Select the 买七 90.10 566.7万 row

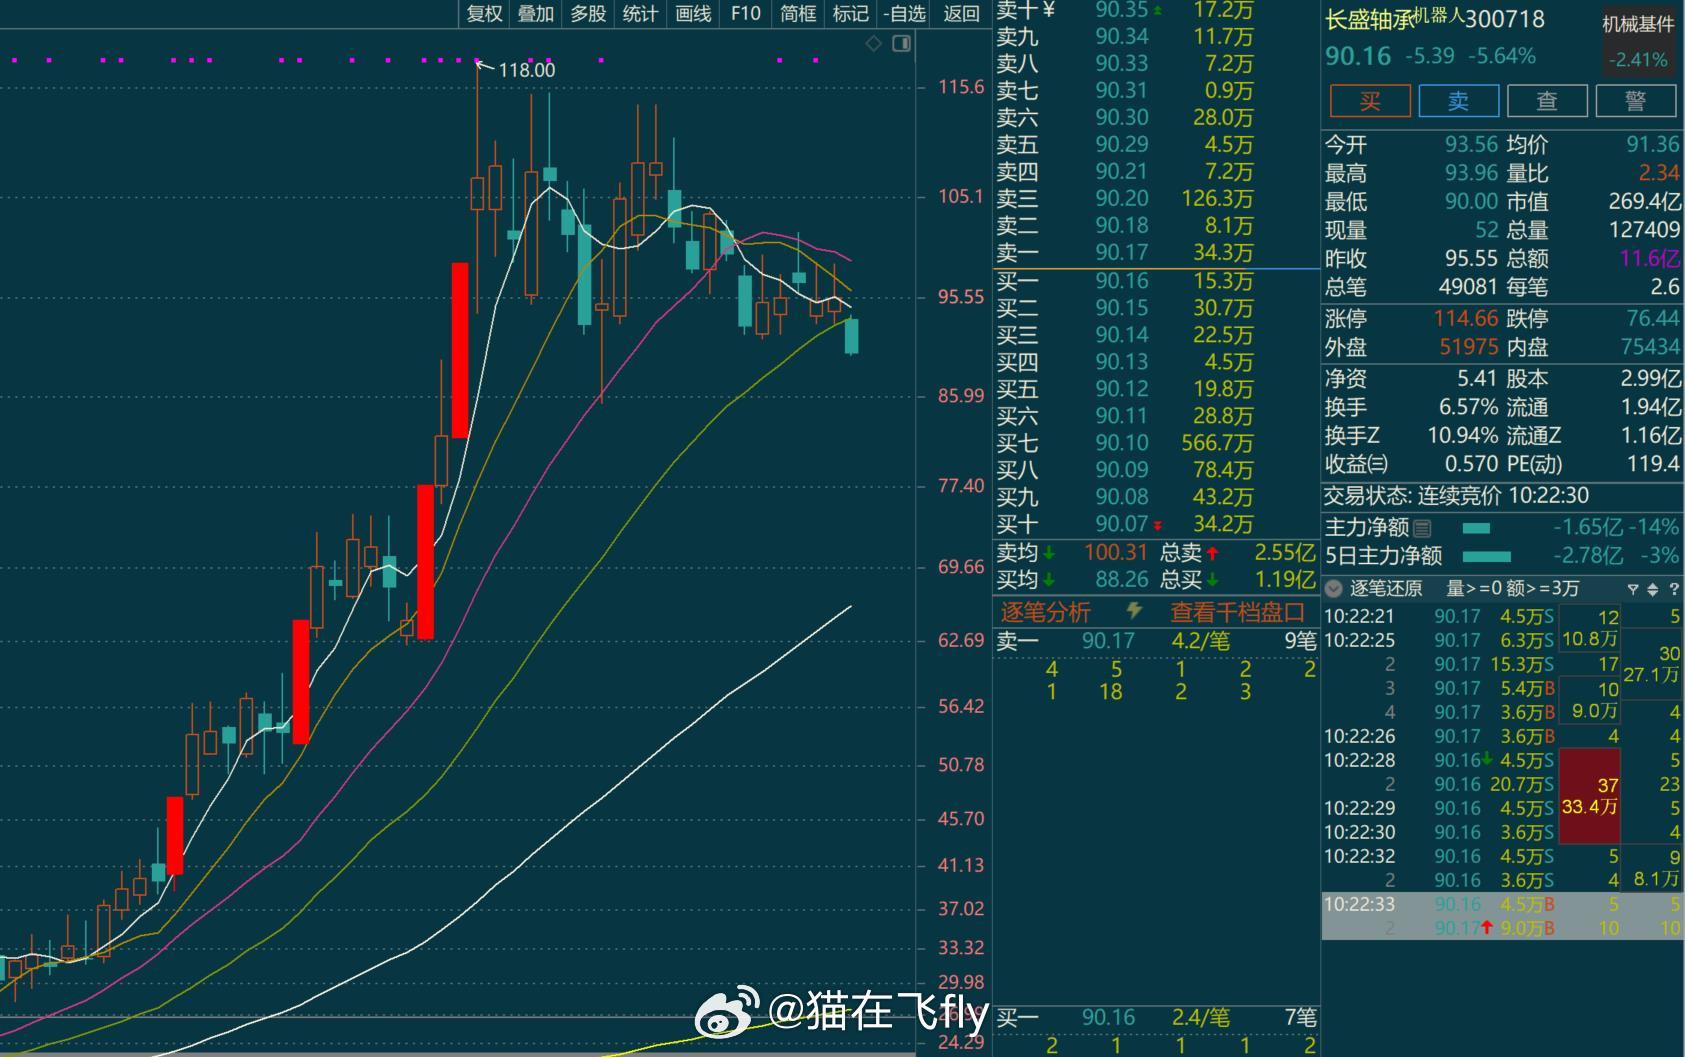1156,443
